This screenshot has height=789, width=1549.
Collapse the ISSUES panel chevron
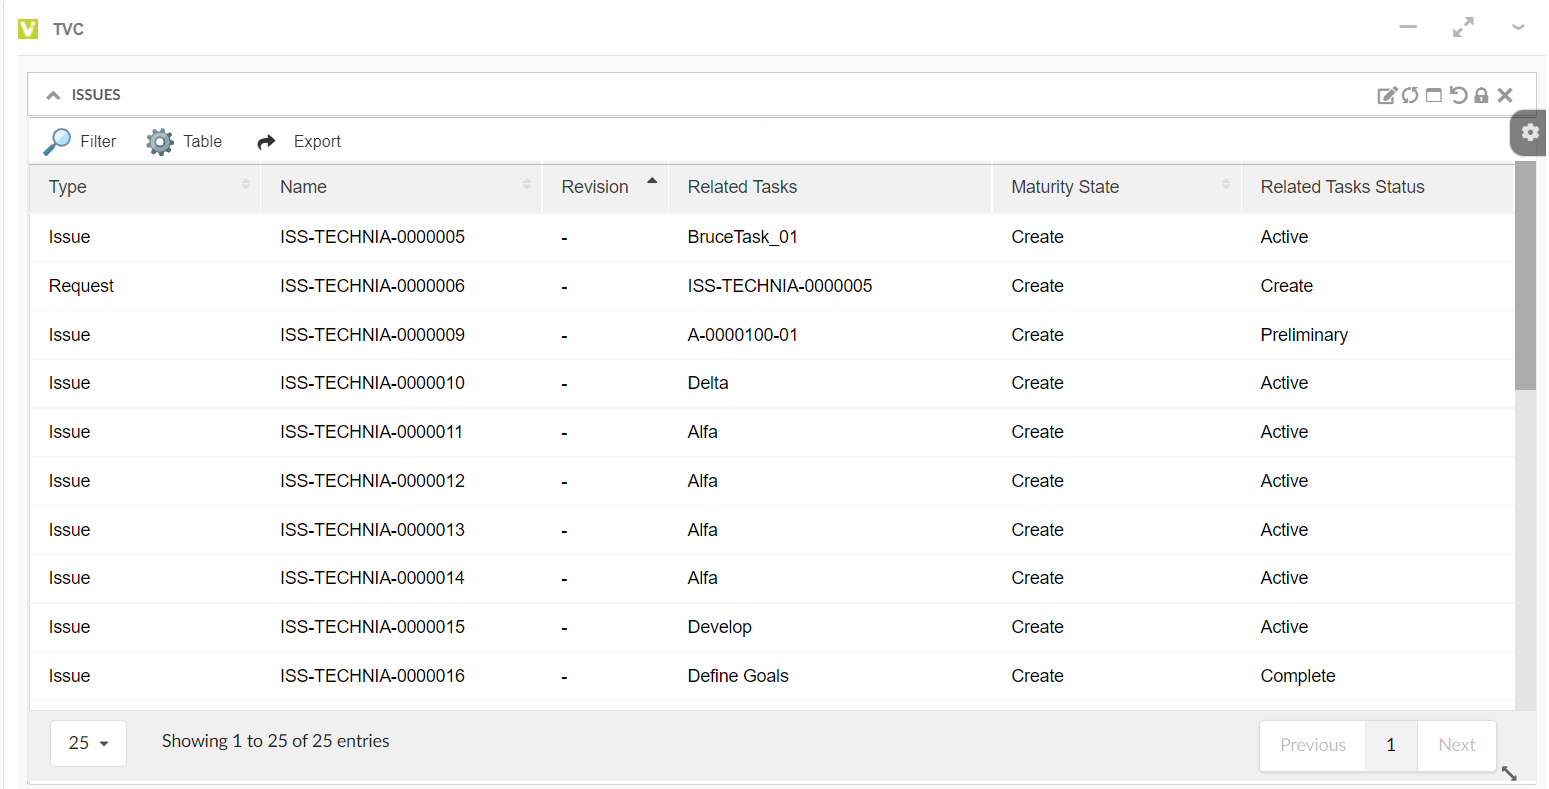(x=54, y=95)
